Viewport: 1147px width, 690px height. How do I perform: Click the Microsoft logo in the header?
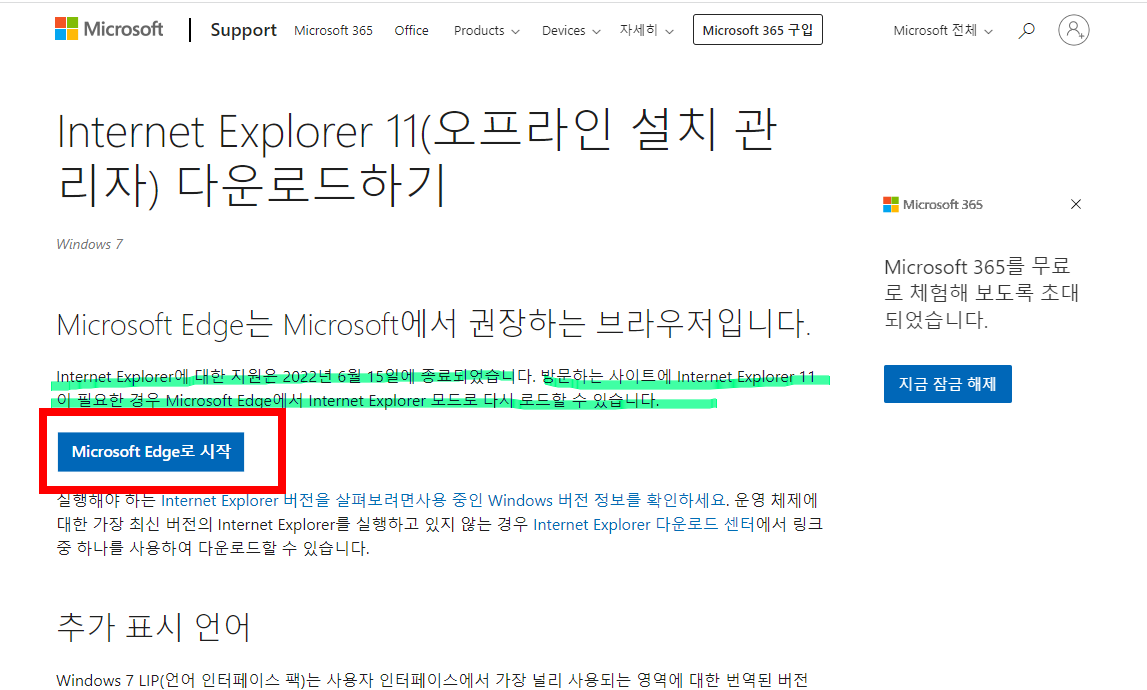(x=109, y=29)
